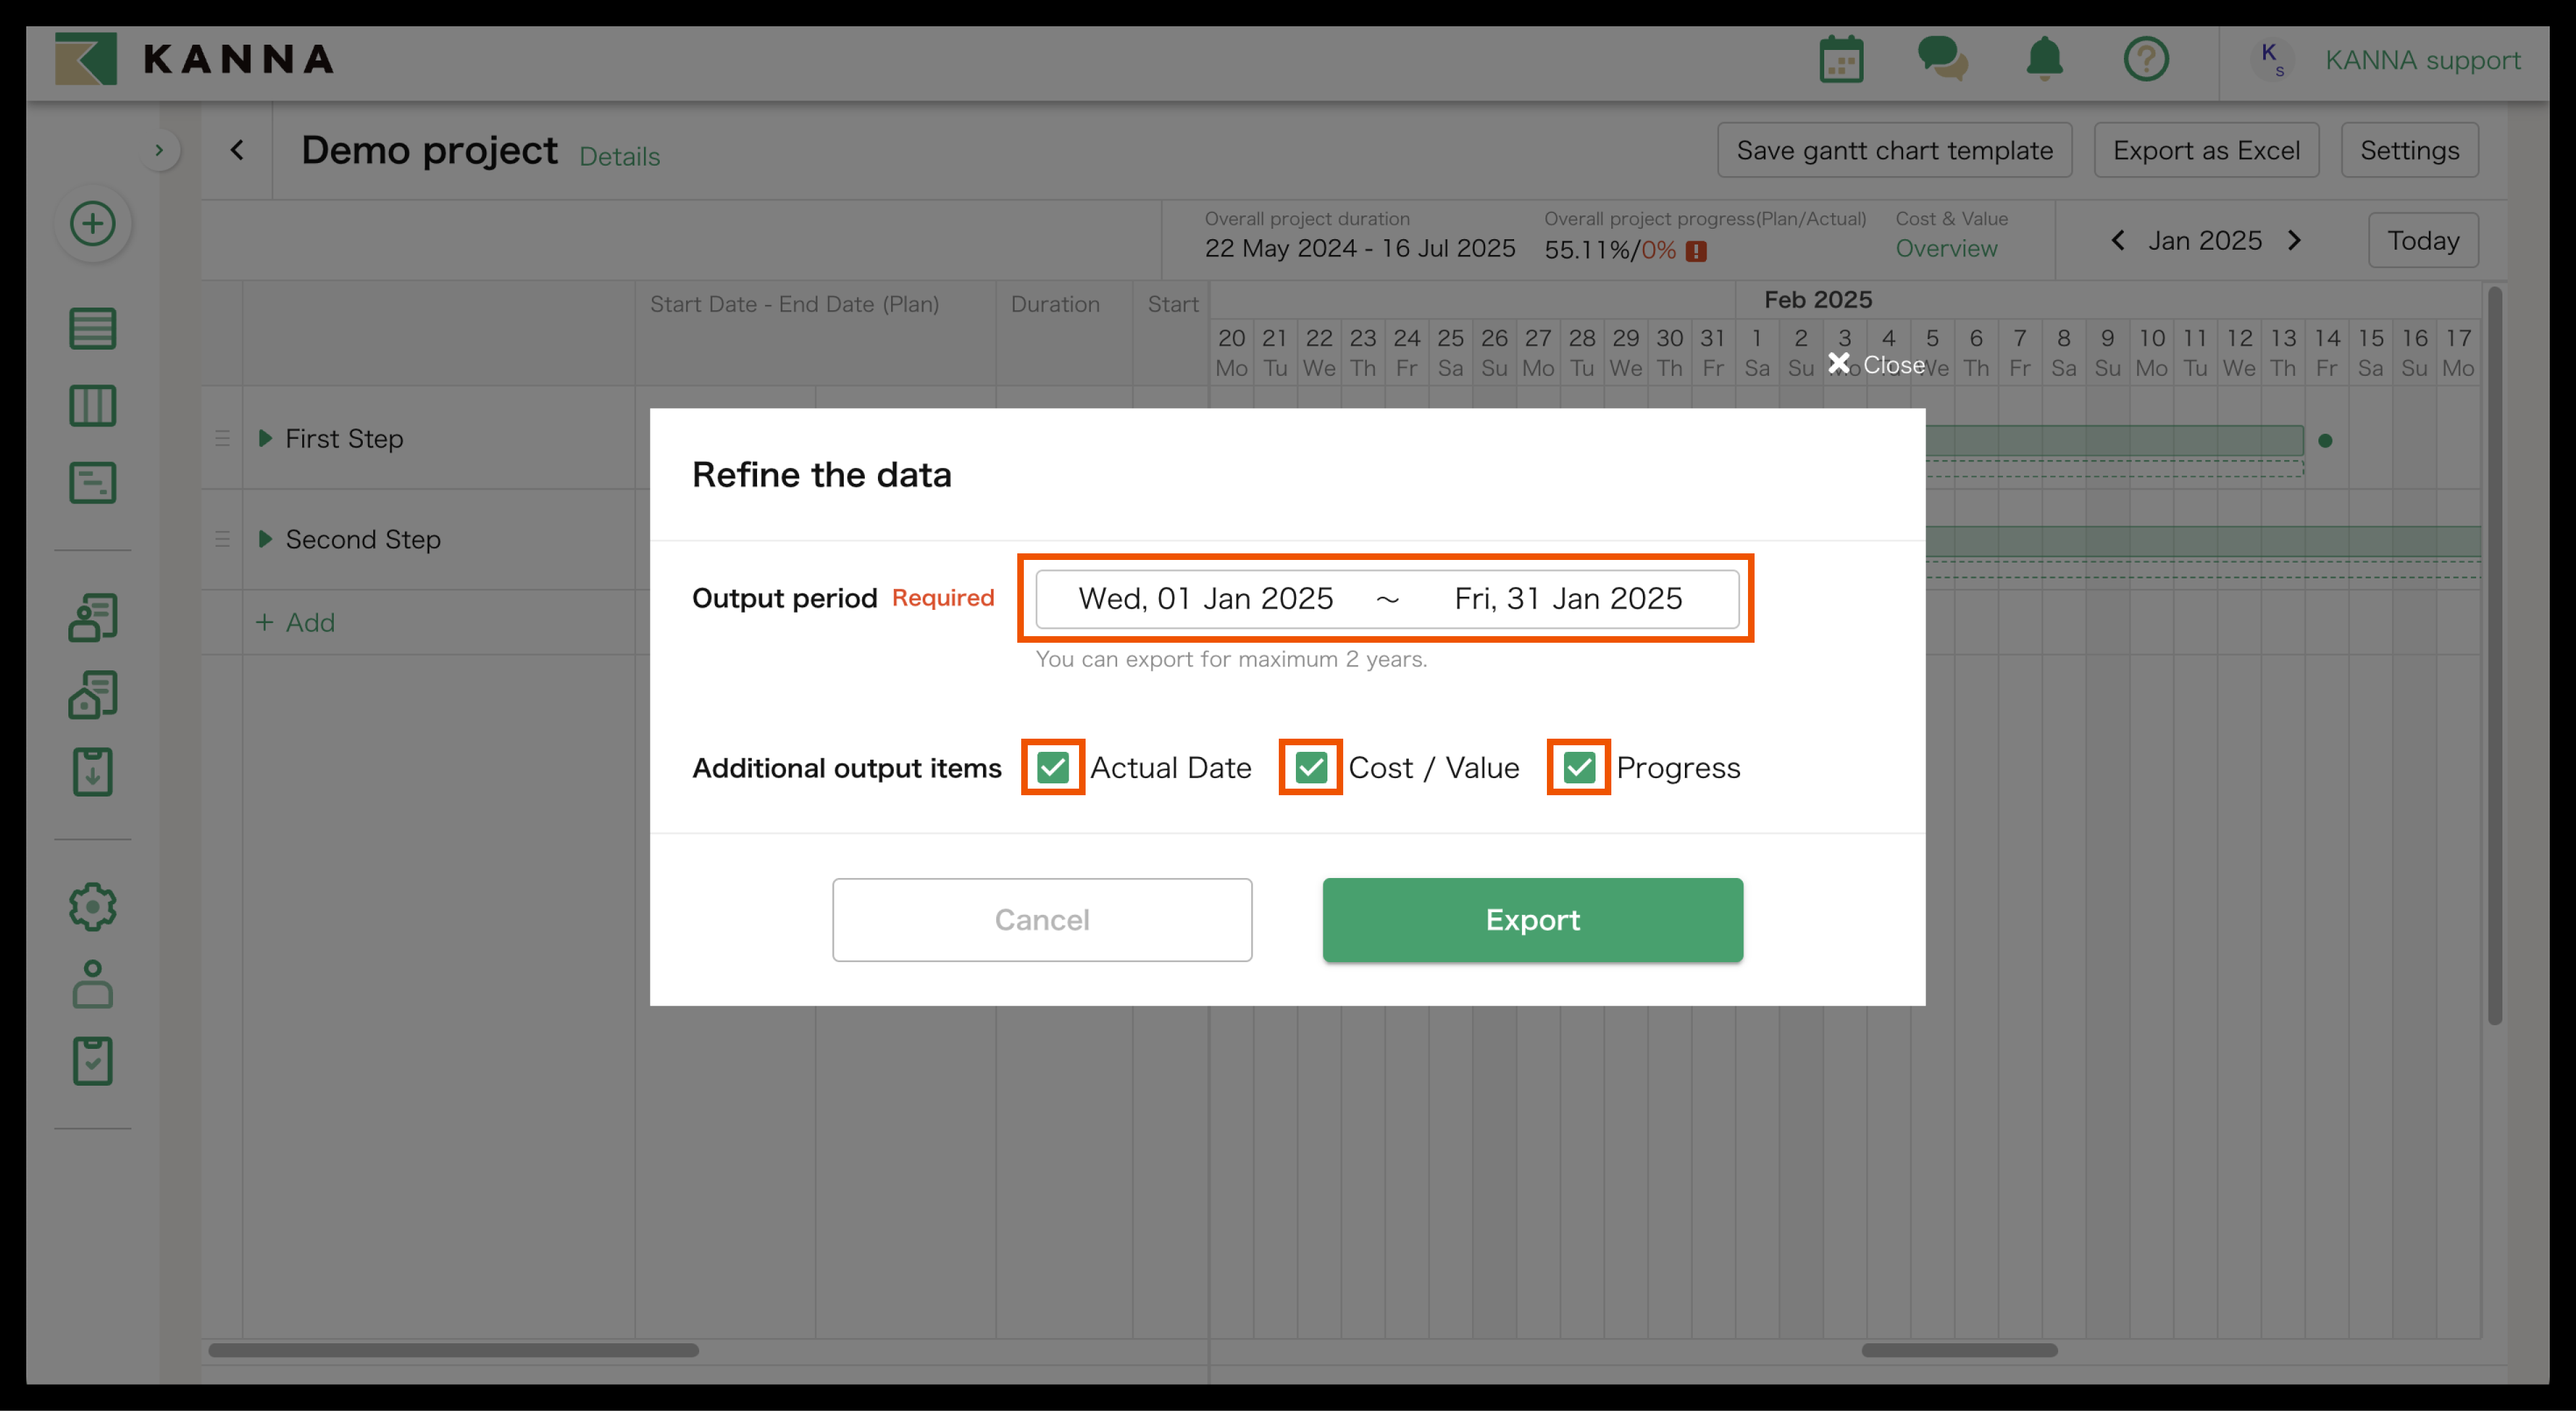The height and width of the screenshot is (1411, 2576).
Task: Expand the Second Step row
Action: 265,539
